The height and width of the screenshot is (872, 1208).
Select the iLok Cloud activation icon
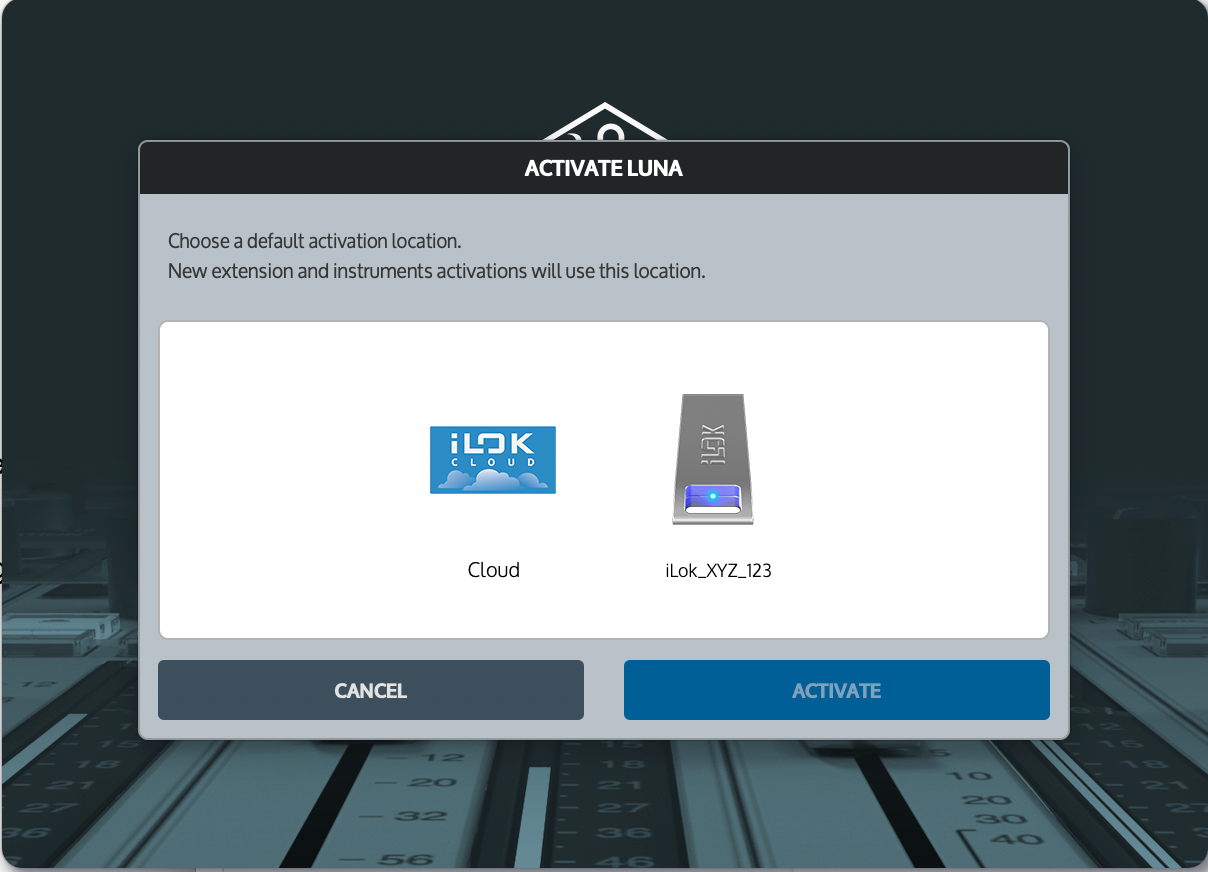493,459
